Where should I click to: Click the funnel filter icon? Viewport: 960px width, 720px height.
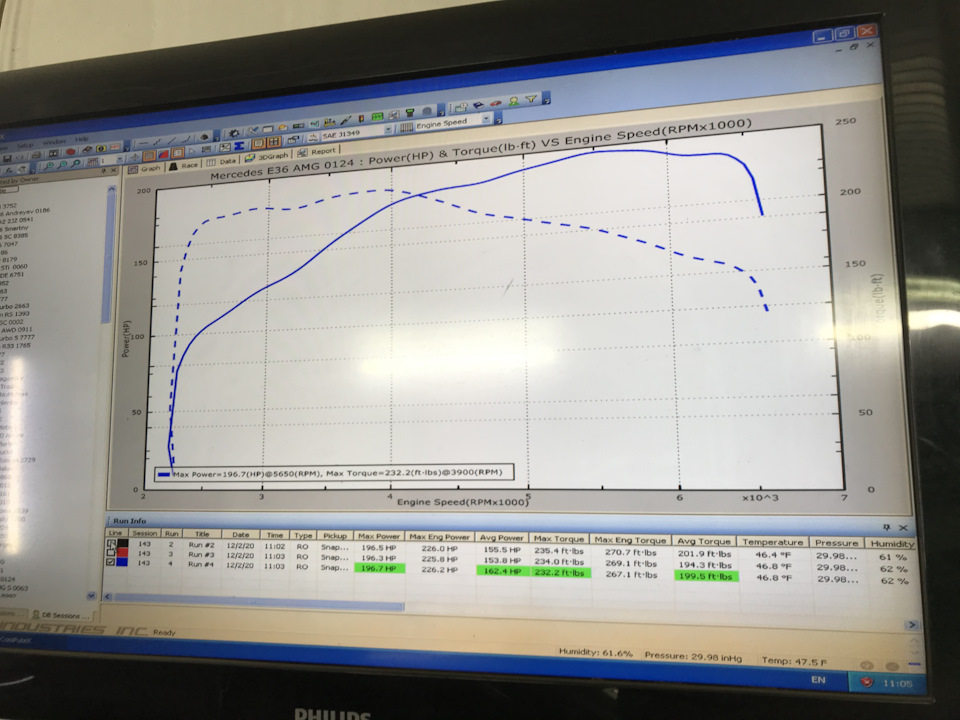pos(530,99)
